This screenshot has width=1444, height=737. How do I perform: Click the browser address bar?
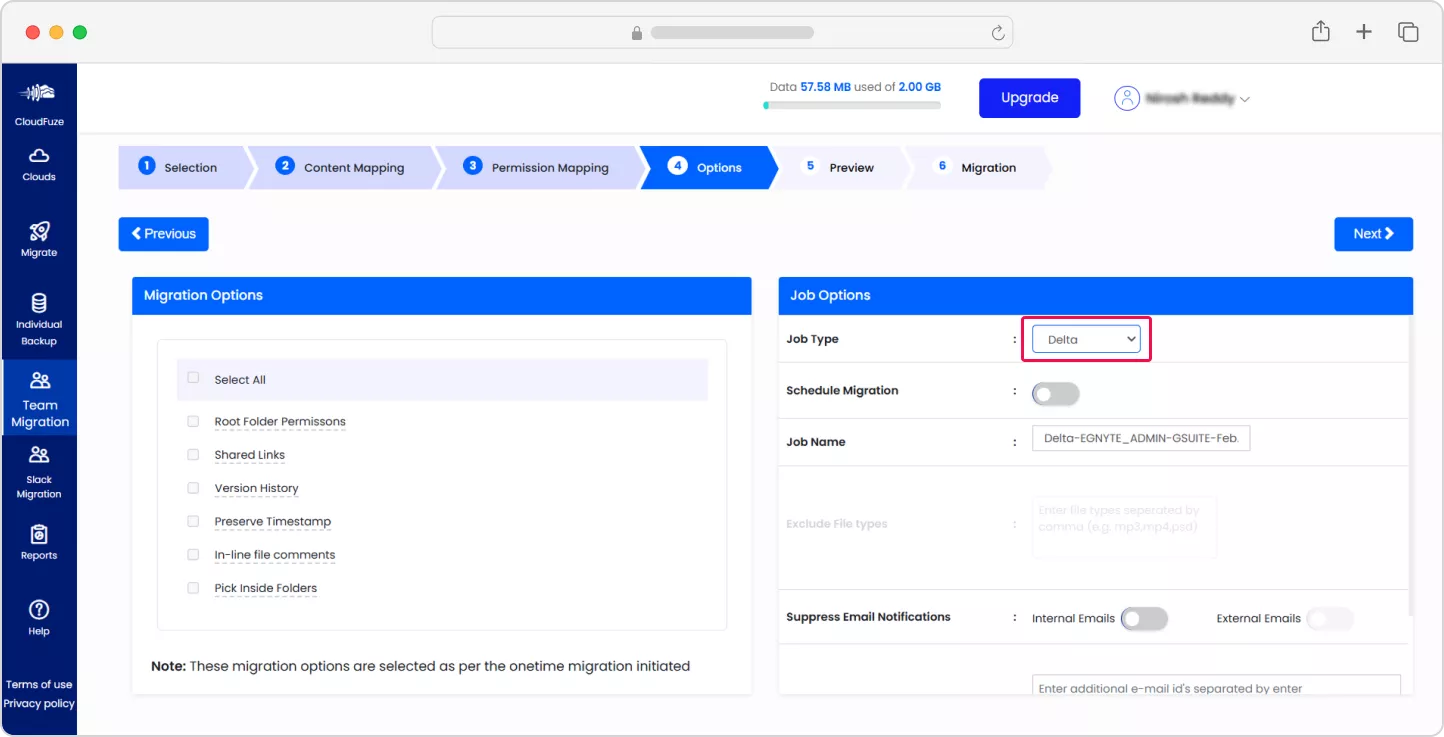coord(722,32)
